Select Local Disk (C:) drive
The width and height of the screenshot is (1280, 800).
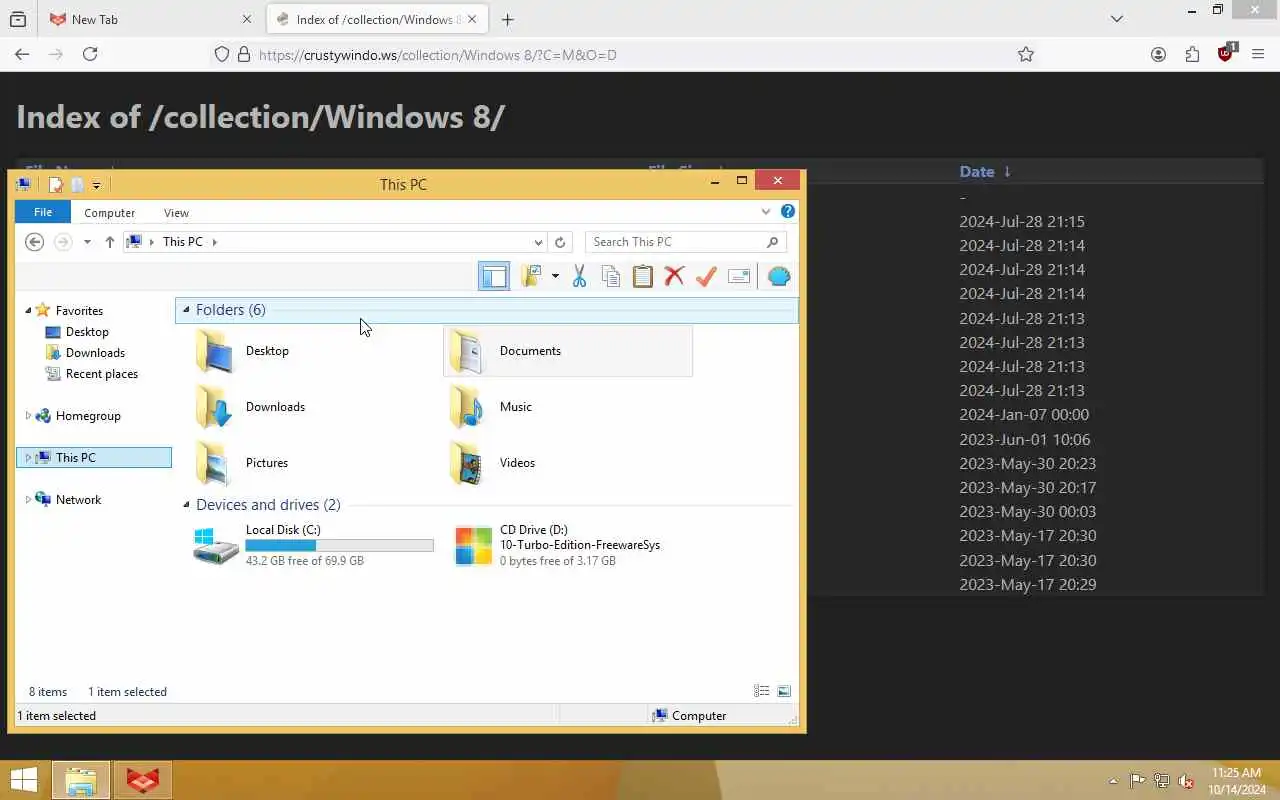[x=313, y=546]
